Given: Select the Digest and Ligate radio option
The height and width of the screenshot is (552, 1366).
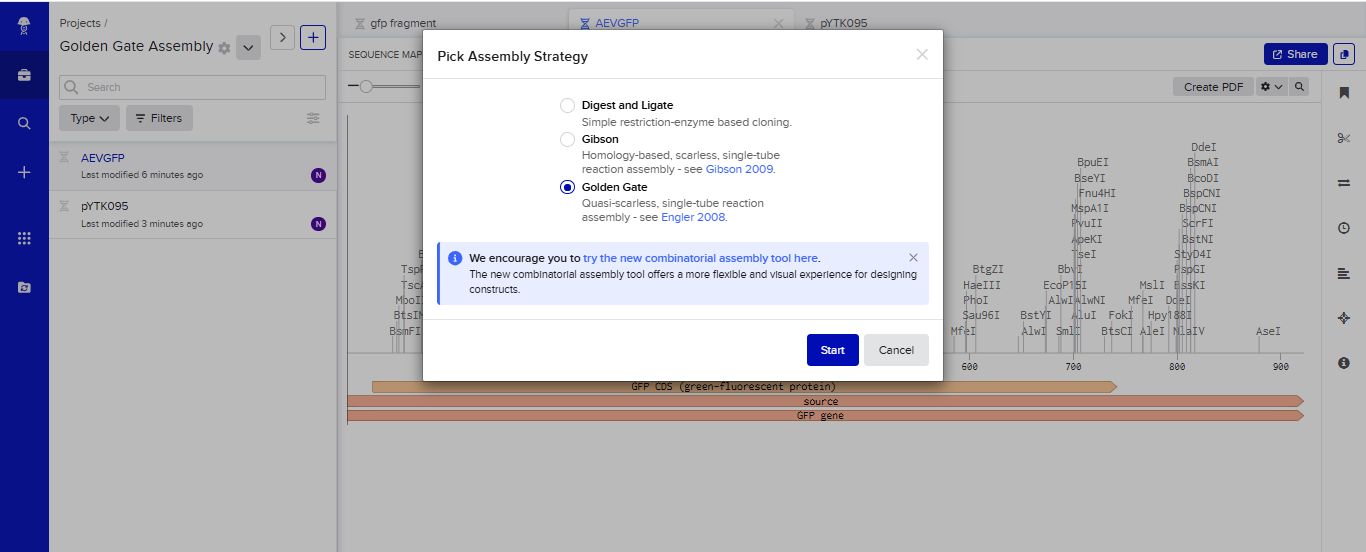Looking at the screenshot, I should (567, 105).
